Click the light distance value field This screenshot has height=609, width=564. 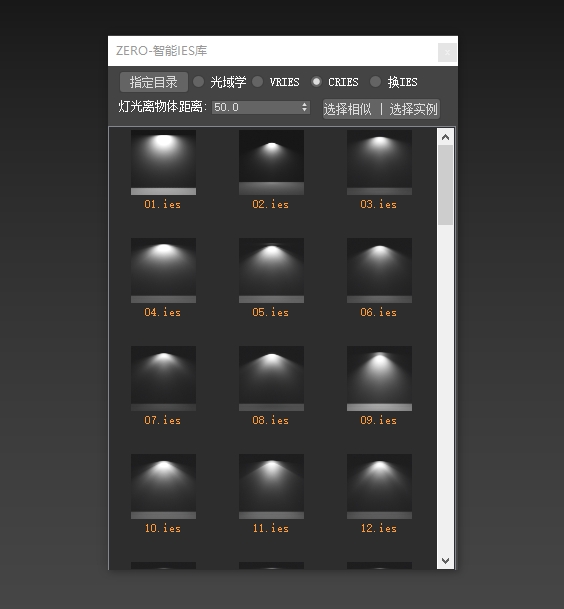tap(256, 107)
